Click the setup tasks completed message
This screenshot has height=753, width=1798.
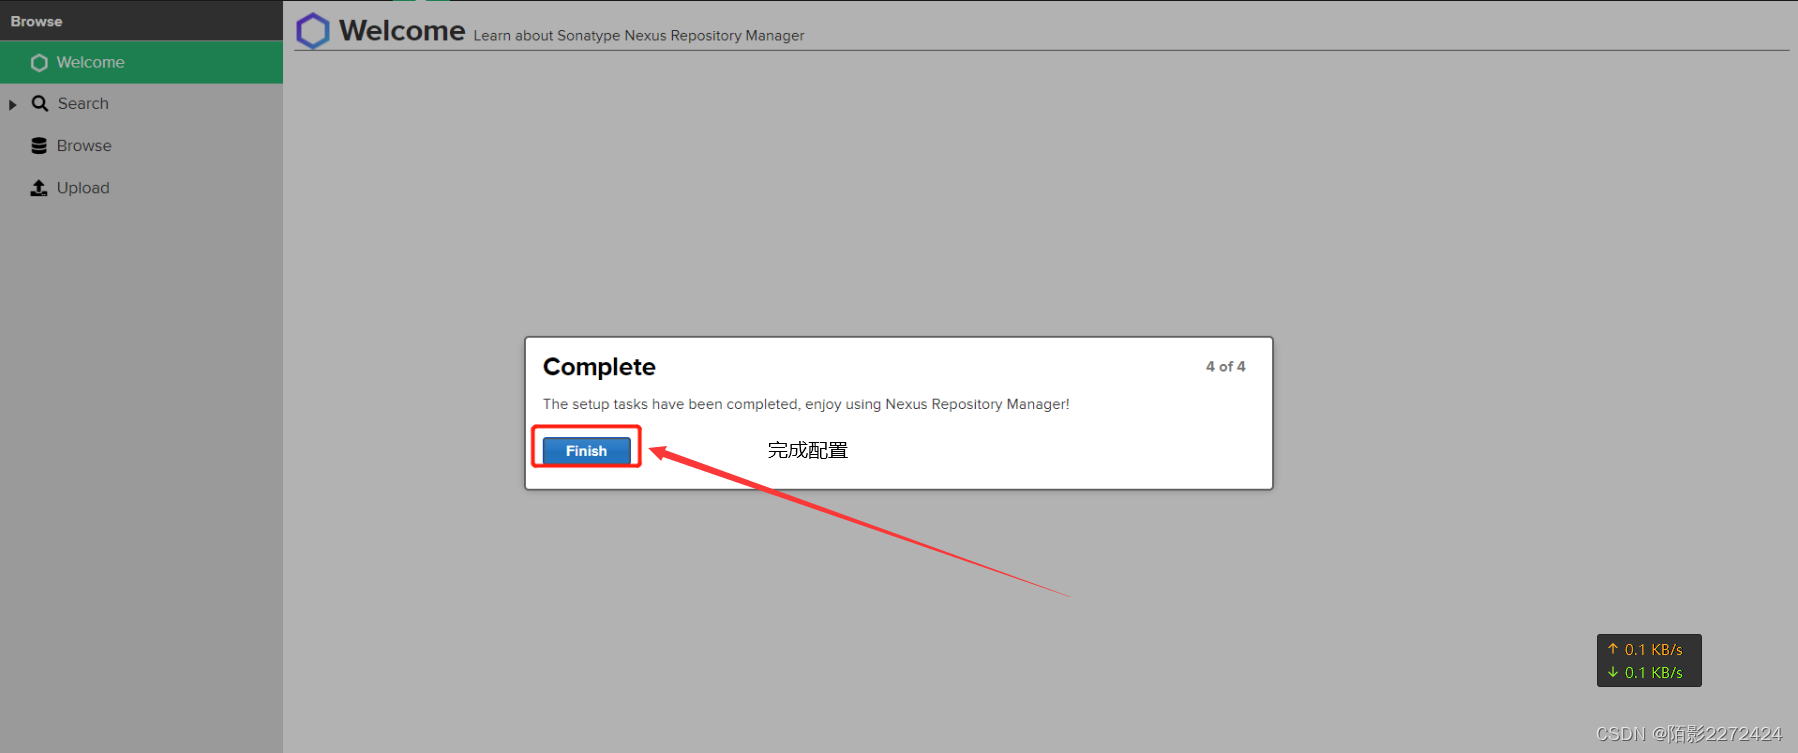click(x=806, y=404)
